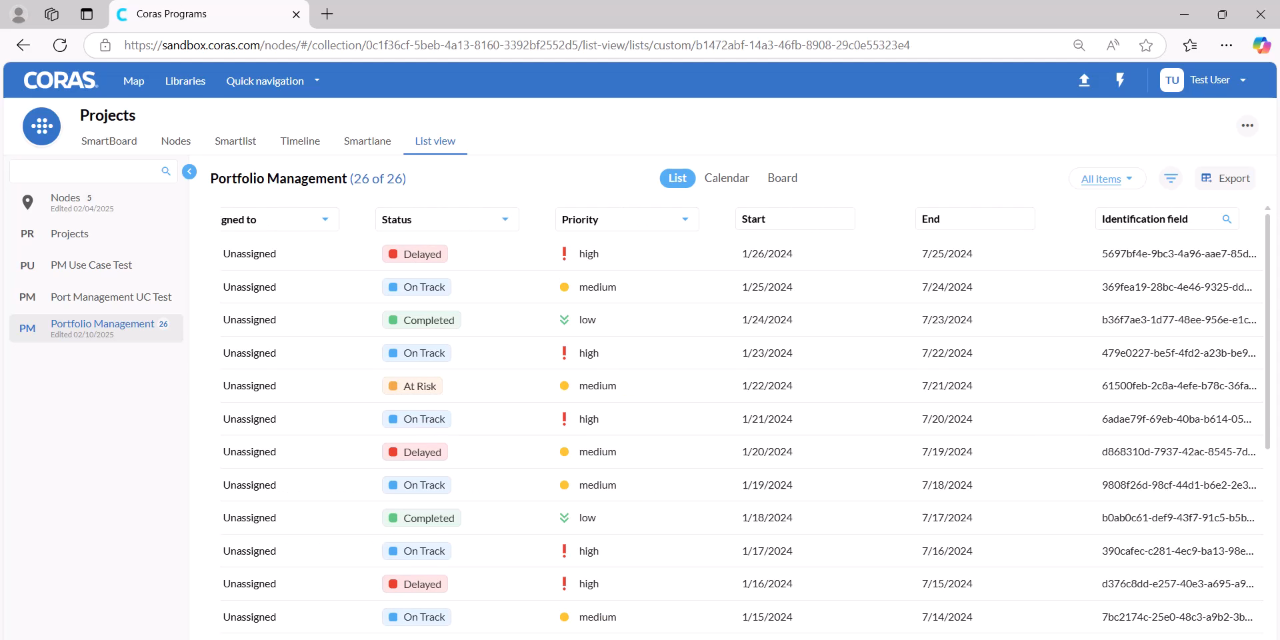1280x640 pixels.
Task: Select the List view toggle pill
Action: point(678,178)
